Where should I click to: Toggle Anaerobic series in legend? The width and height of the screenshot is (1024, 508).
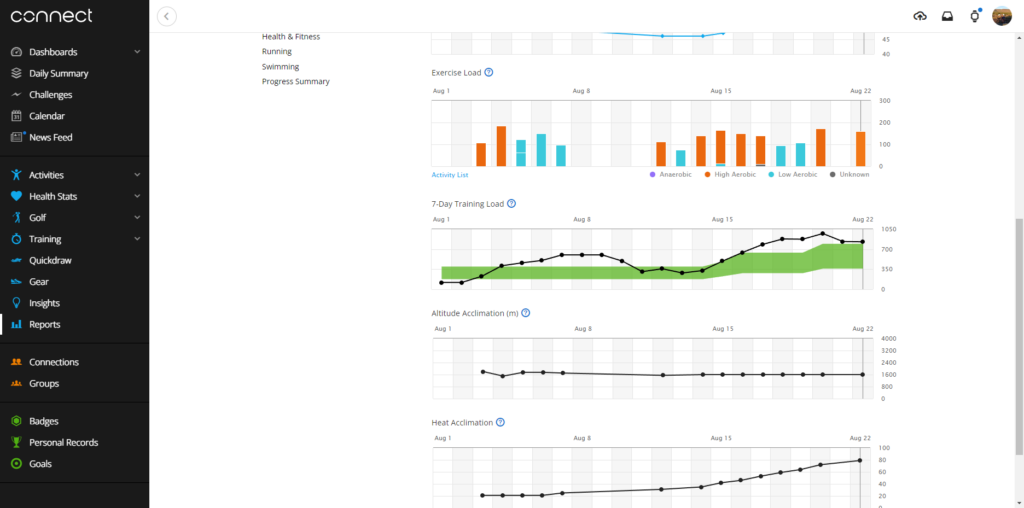tap(671, 175)
